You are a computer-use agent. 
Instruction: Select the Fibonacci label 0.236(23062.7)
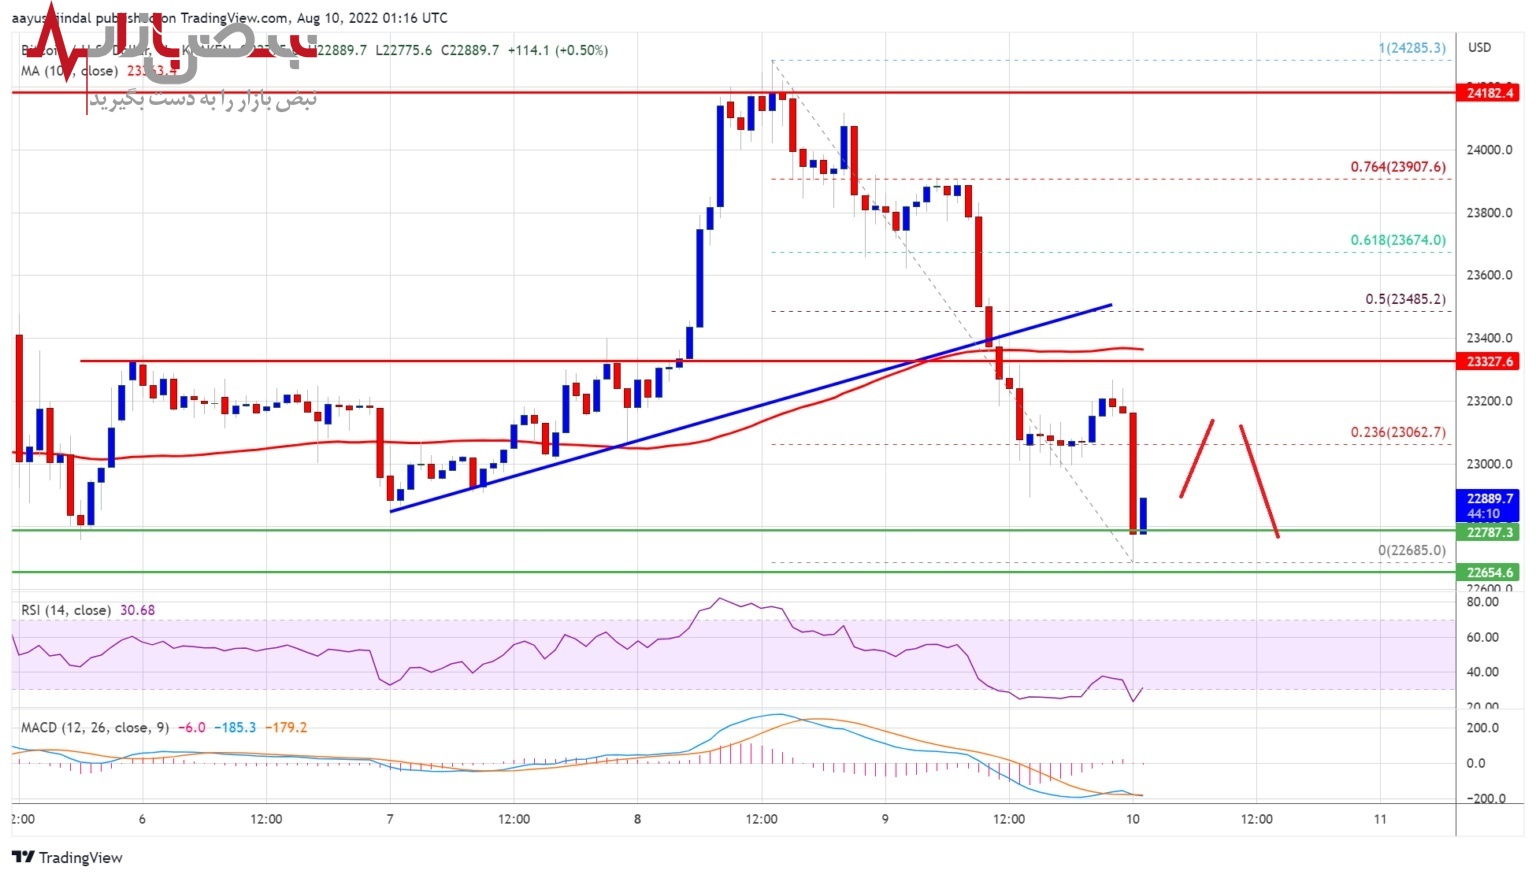point(1398,432)
